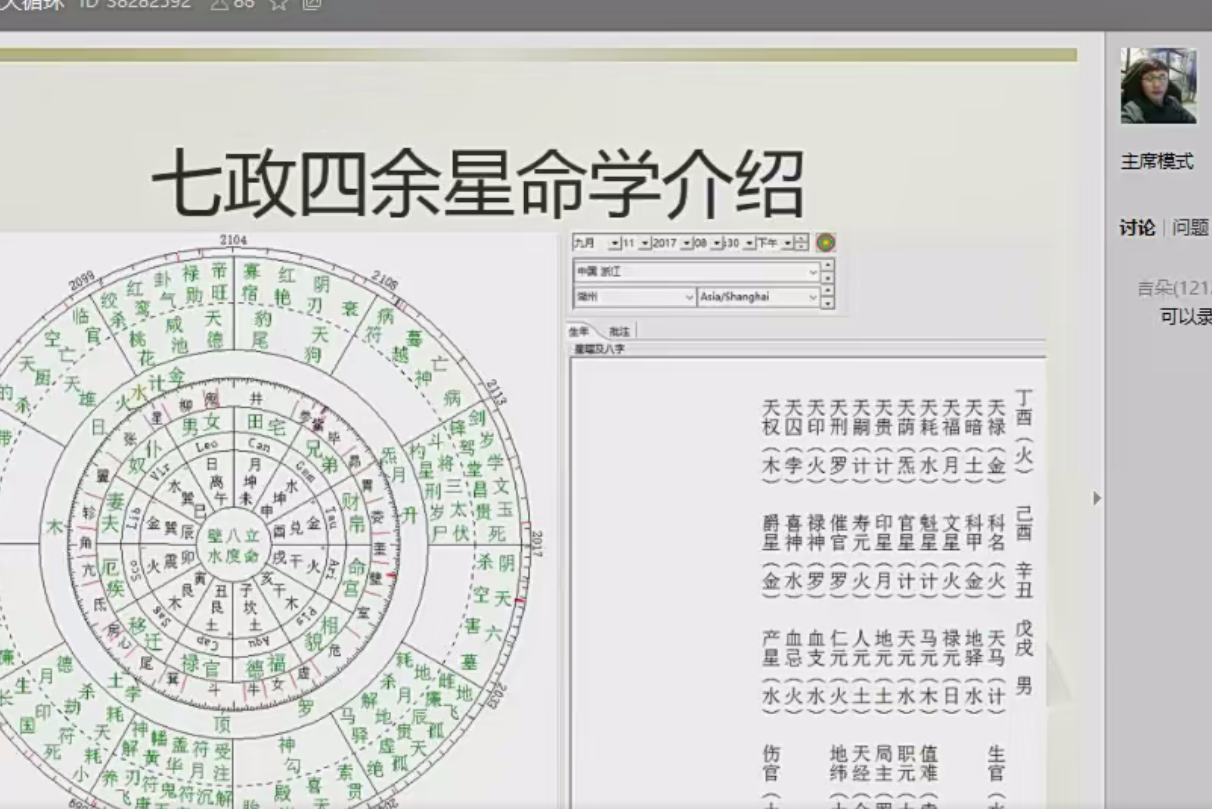Image resolution: width=1212 pixels, height=809 pixels.
Task: Open the Asia/Shanghai timezone dropdown
Action: [x=814, y=297]
